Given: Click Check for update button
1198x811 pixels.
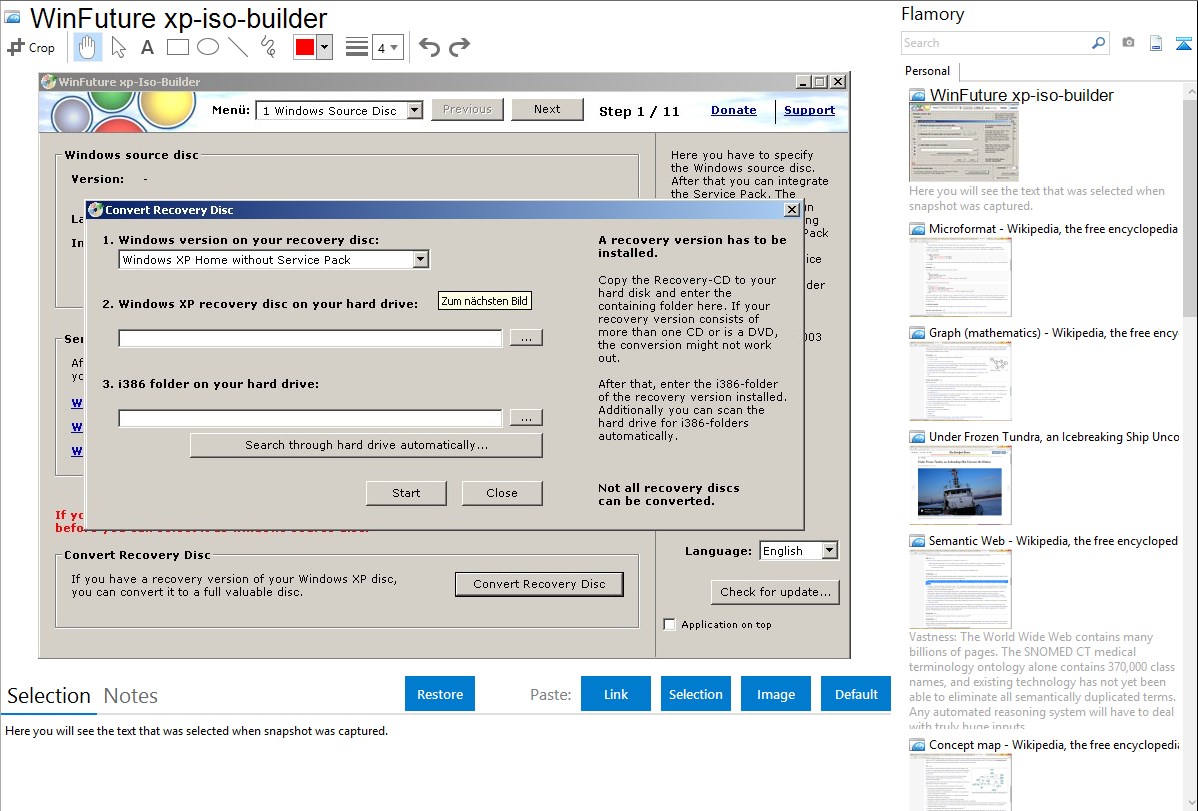Looking at the screenshot, I should click(x=775, y=592).
